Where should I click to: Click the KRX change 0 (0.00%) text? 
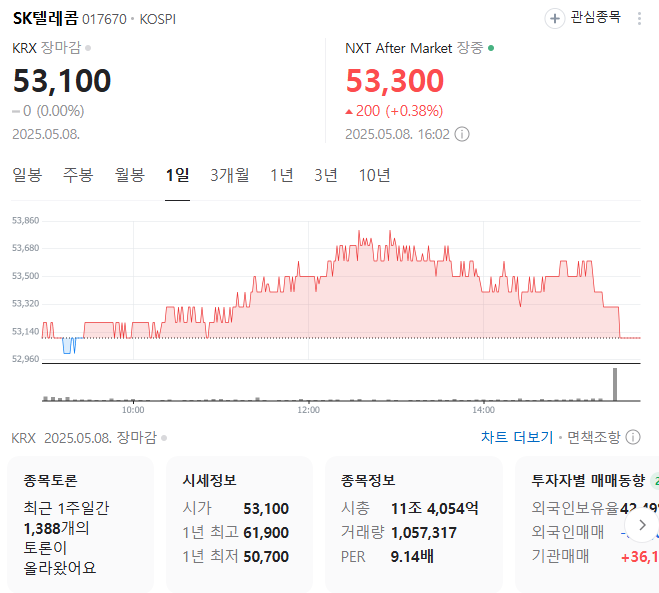pos(48,111)
